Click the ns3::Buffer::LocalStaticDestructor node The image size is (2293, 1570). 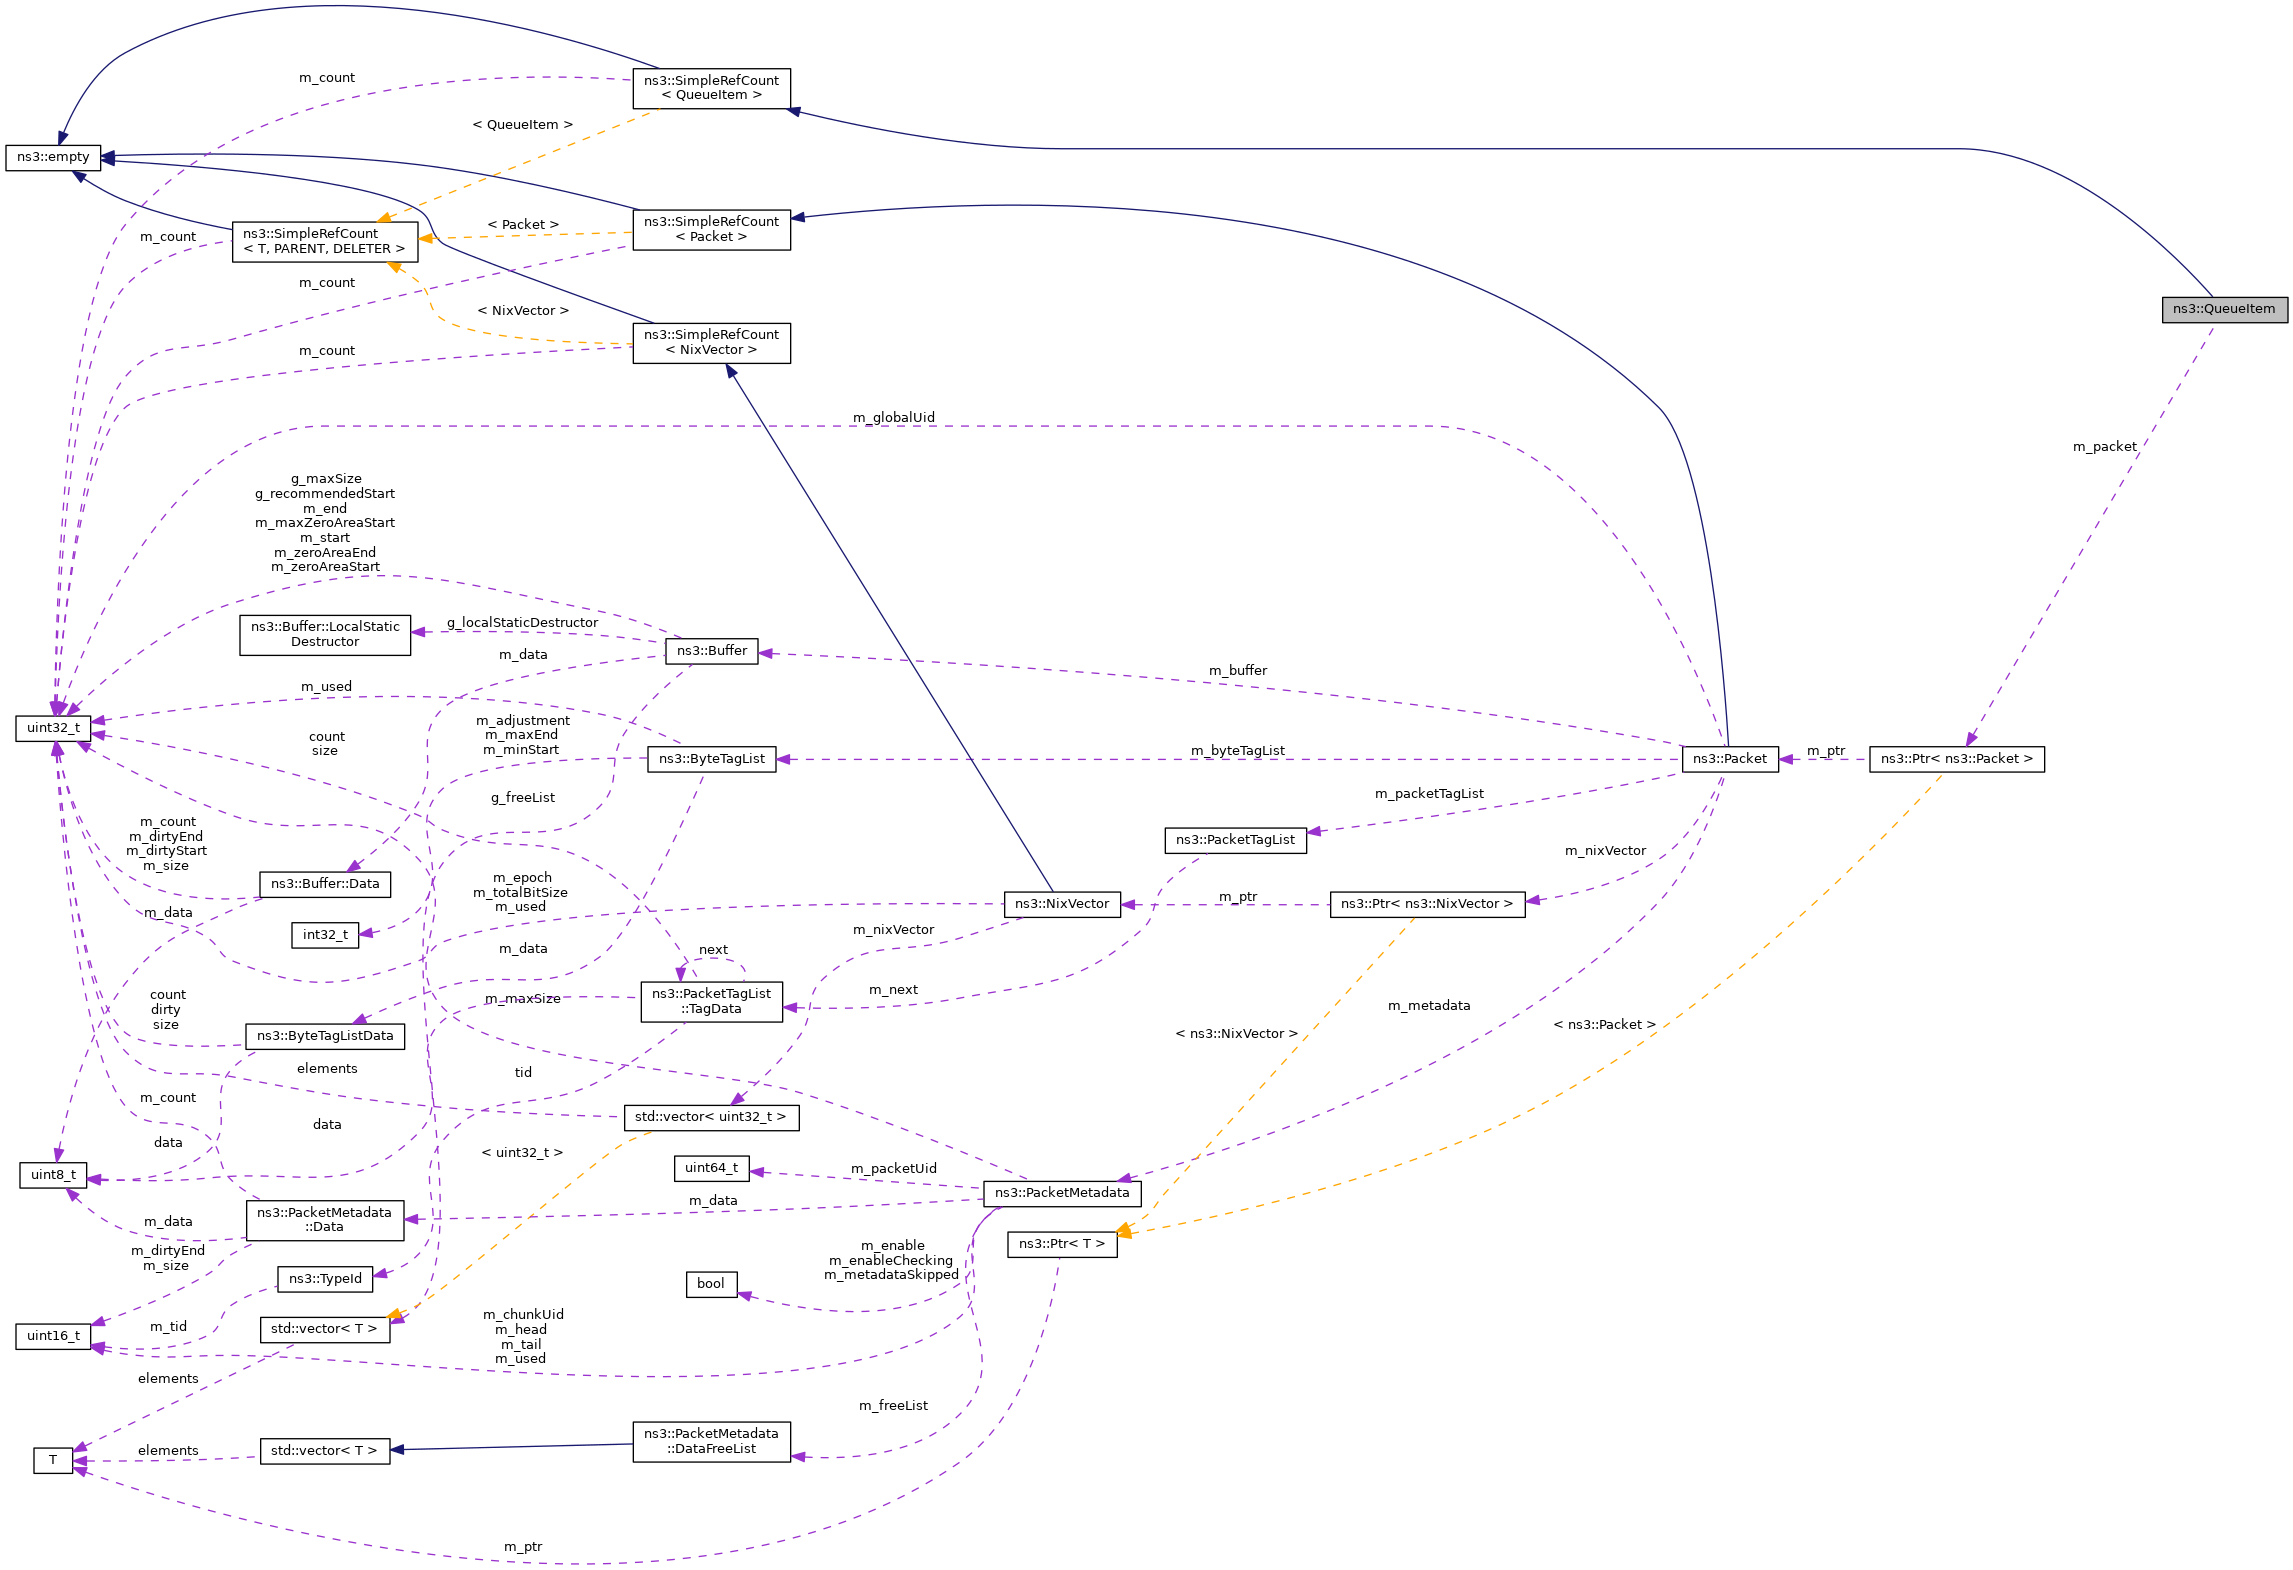point(325,634)
